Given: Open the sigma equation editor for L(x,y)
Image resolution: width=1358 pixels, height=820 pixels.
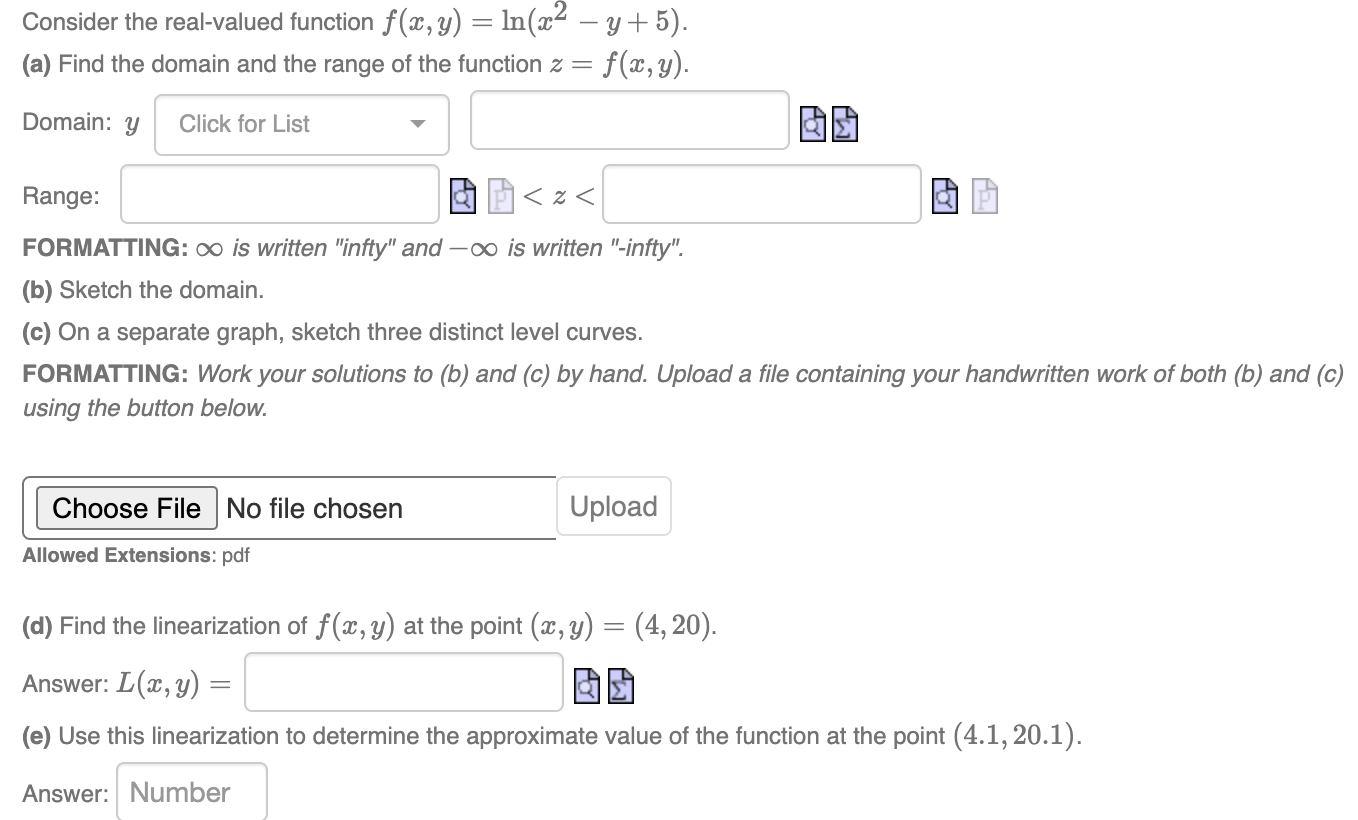Looking at the screenshot, I should [620, 685].
